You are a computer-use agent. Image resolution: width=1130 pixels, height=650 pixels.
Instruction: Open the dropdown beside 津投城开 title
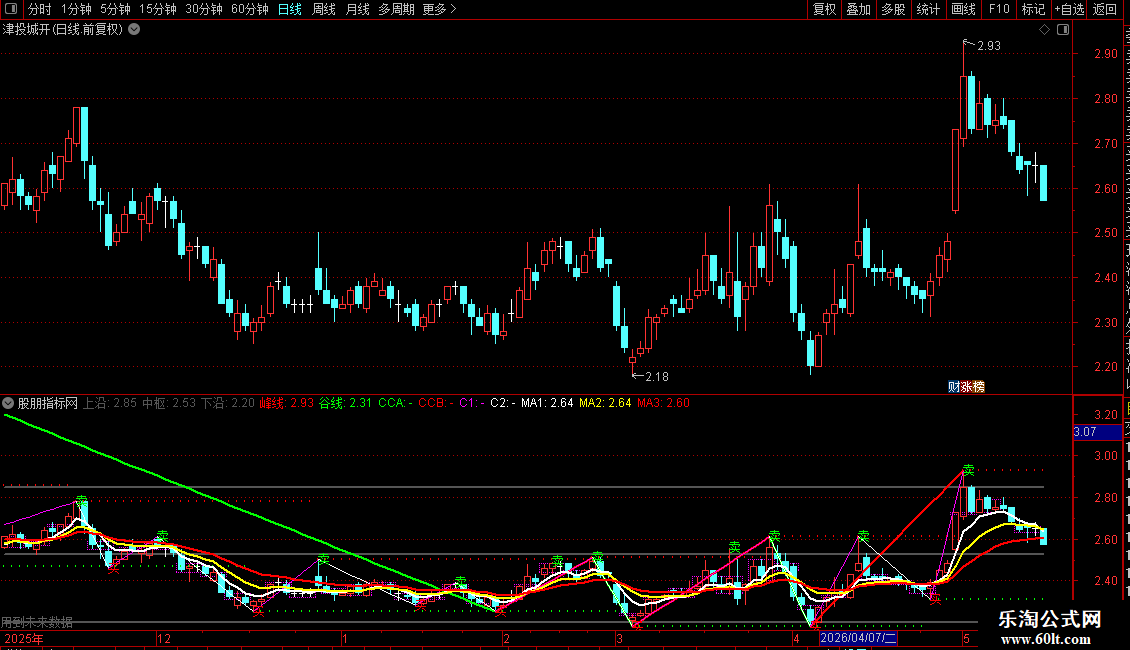[134, 30]
